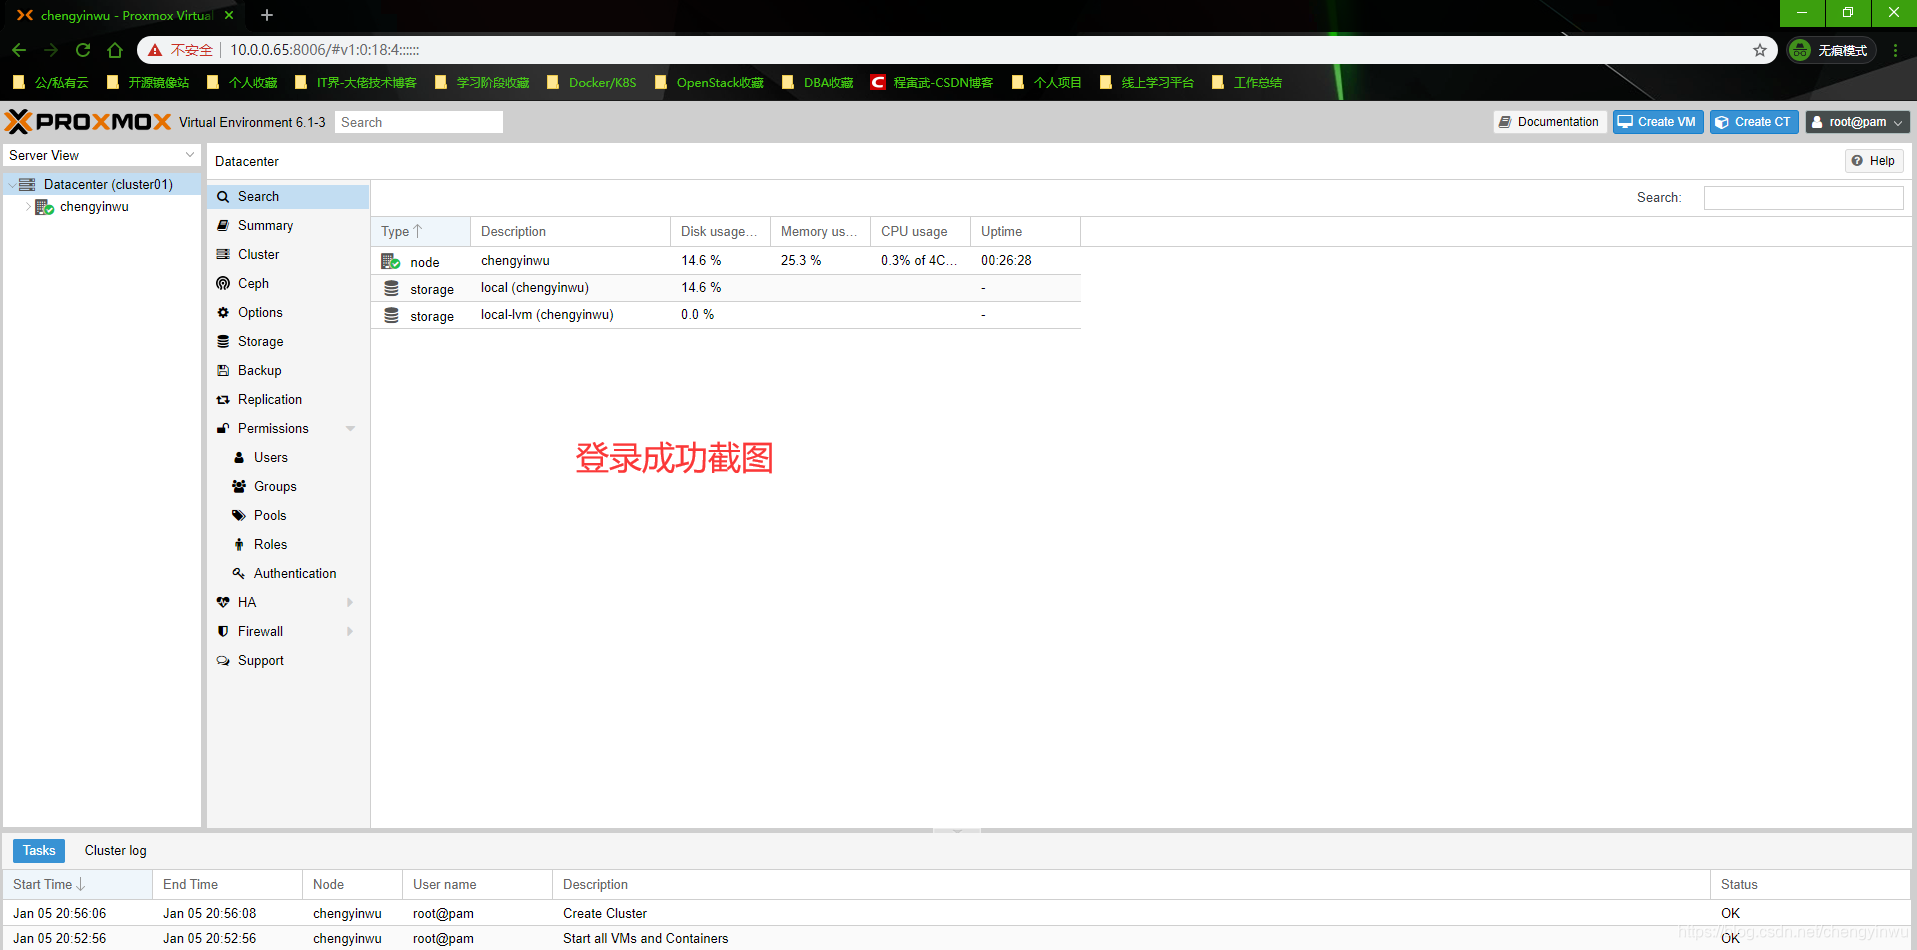Image resolution: width=1917 pixels, height=950 pixels.
Task: Open the Options gear icon
Action: click(223, 313)
